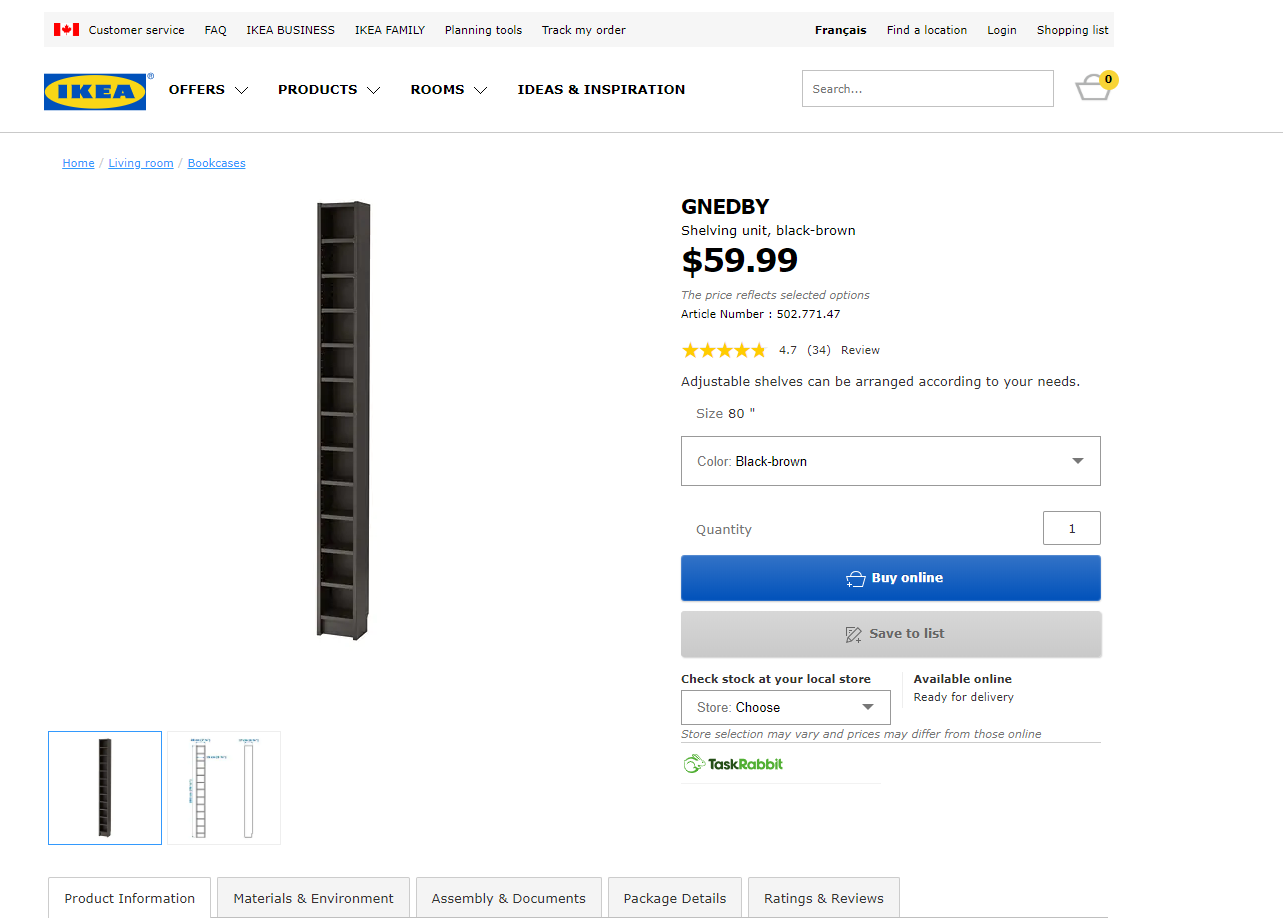Click the product search field
The image size is (1283, 918).
(927, 89)
